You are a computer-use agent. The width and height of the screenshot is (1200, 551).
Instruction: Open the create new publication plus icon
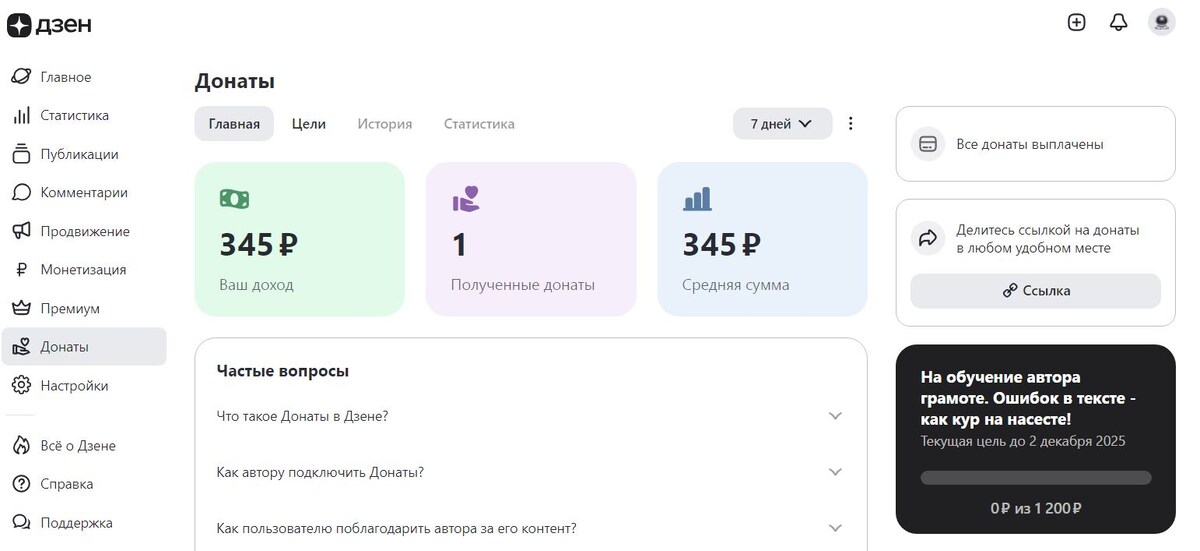(1076, 22)
